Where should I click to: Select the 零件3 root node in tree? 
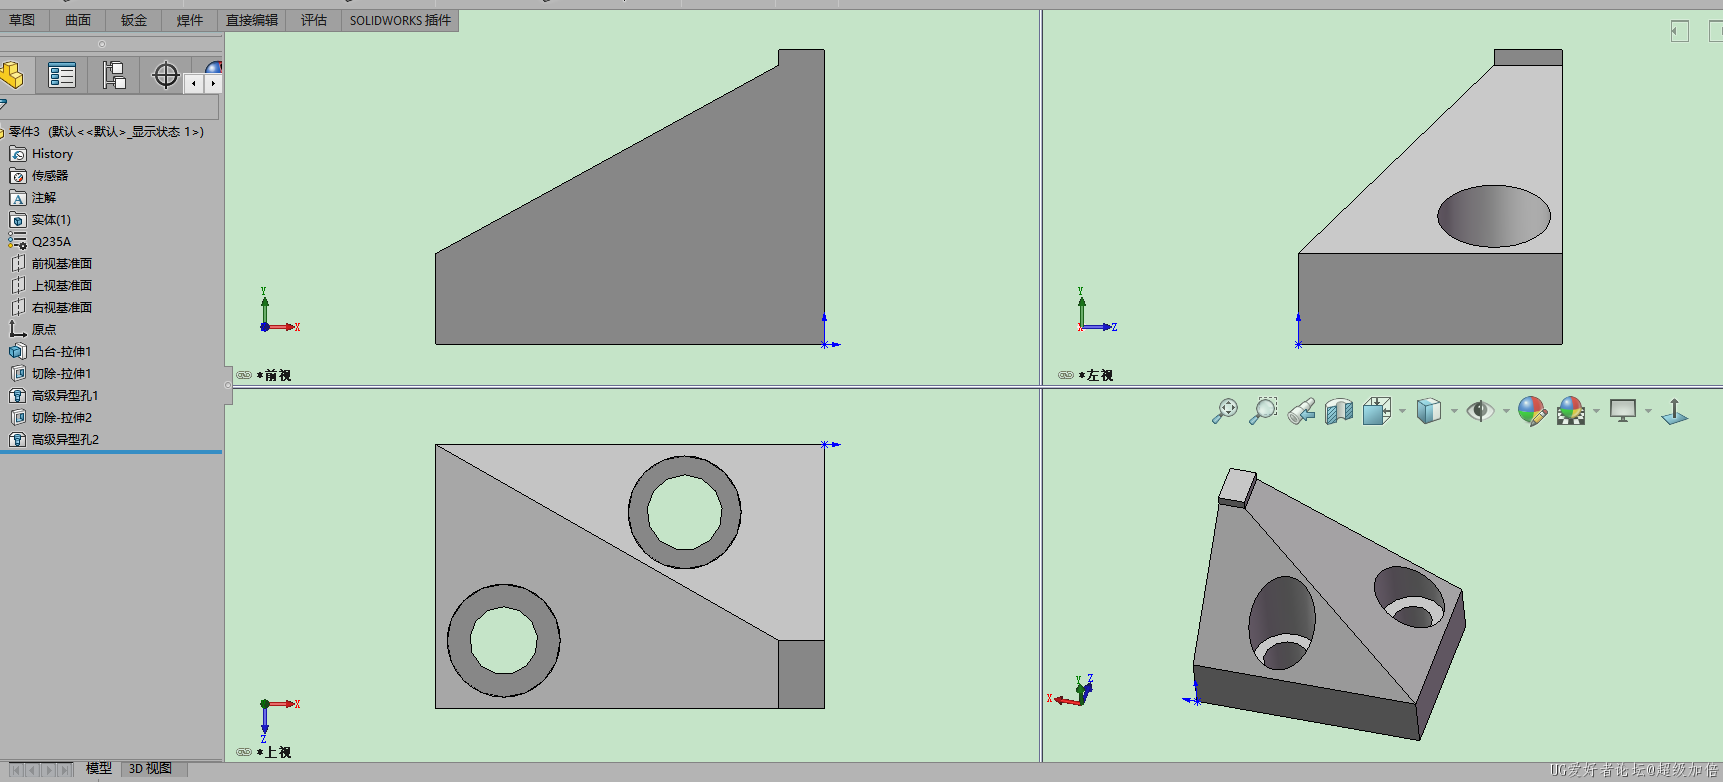(x=105, y=132)
